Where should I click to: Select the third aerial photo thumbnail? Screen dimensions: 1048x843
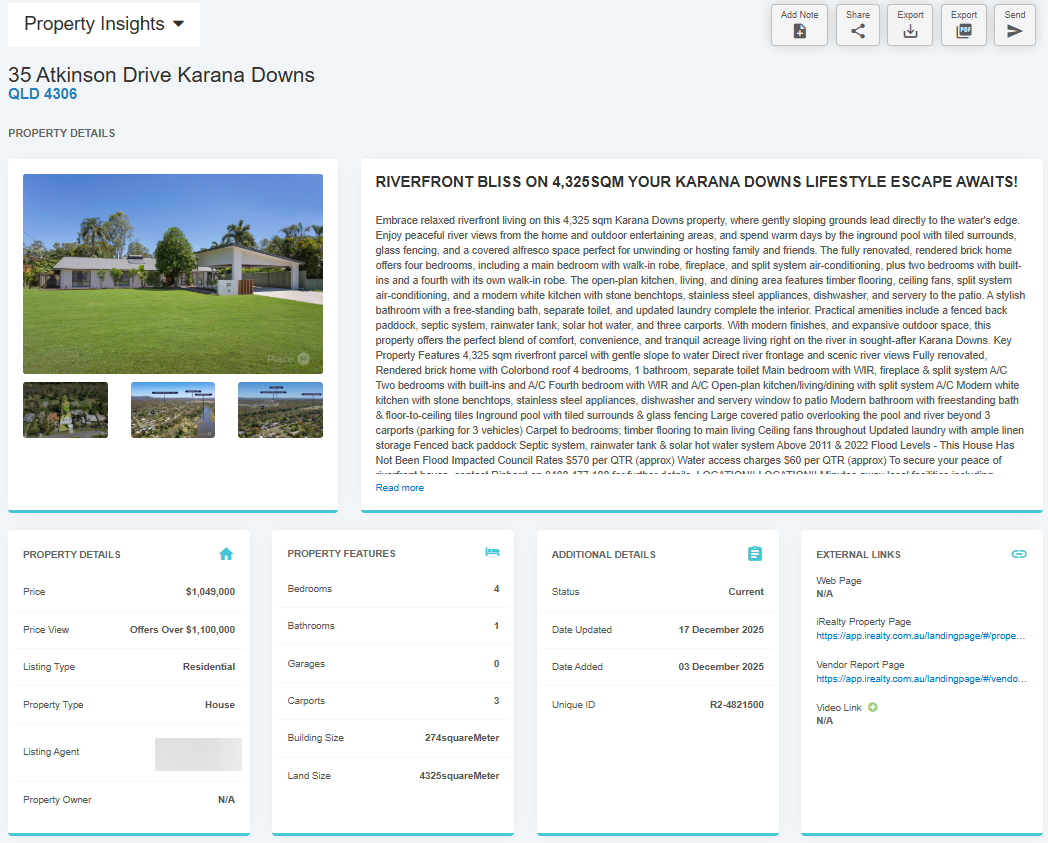click(x=280, y=410)
